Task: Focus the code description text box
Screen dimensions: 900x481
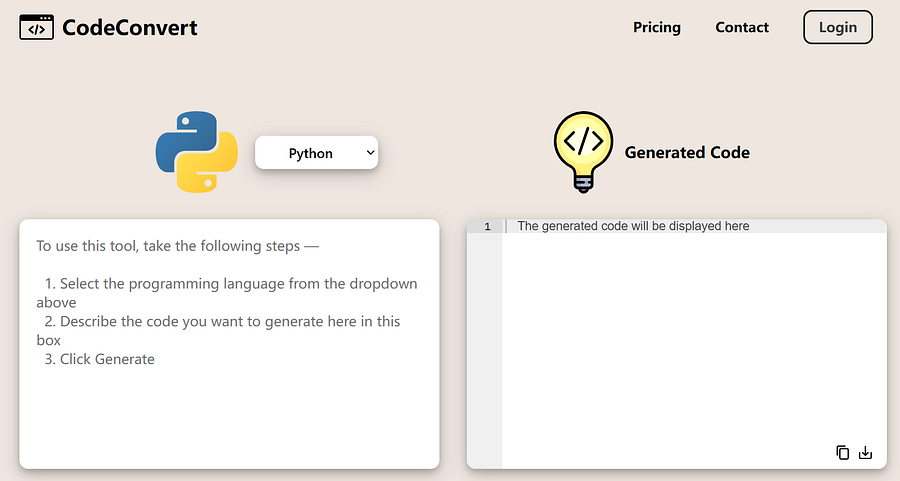Action: click(230, 344)
